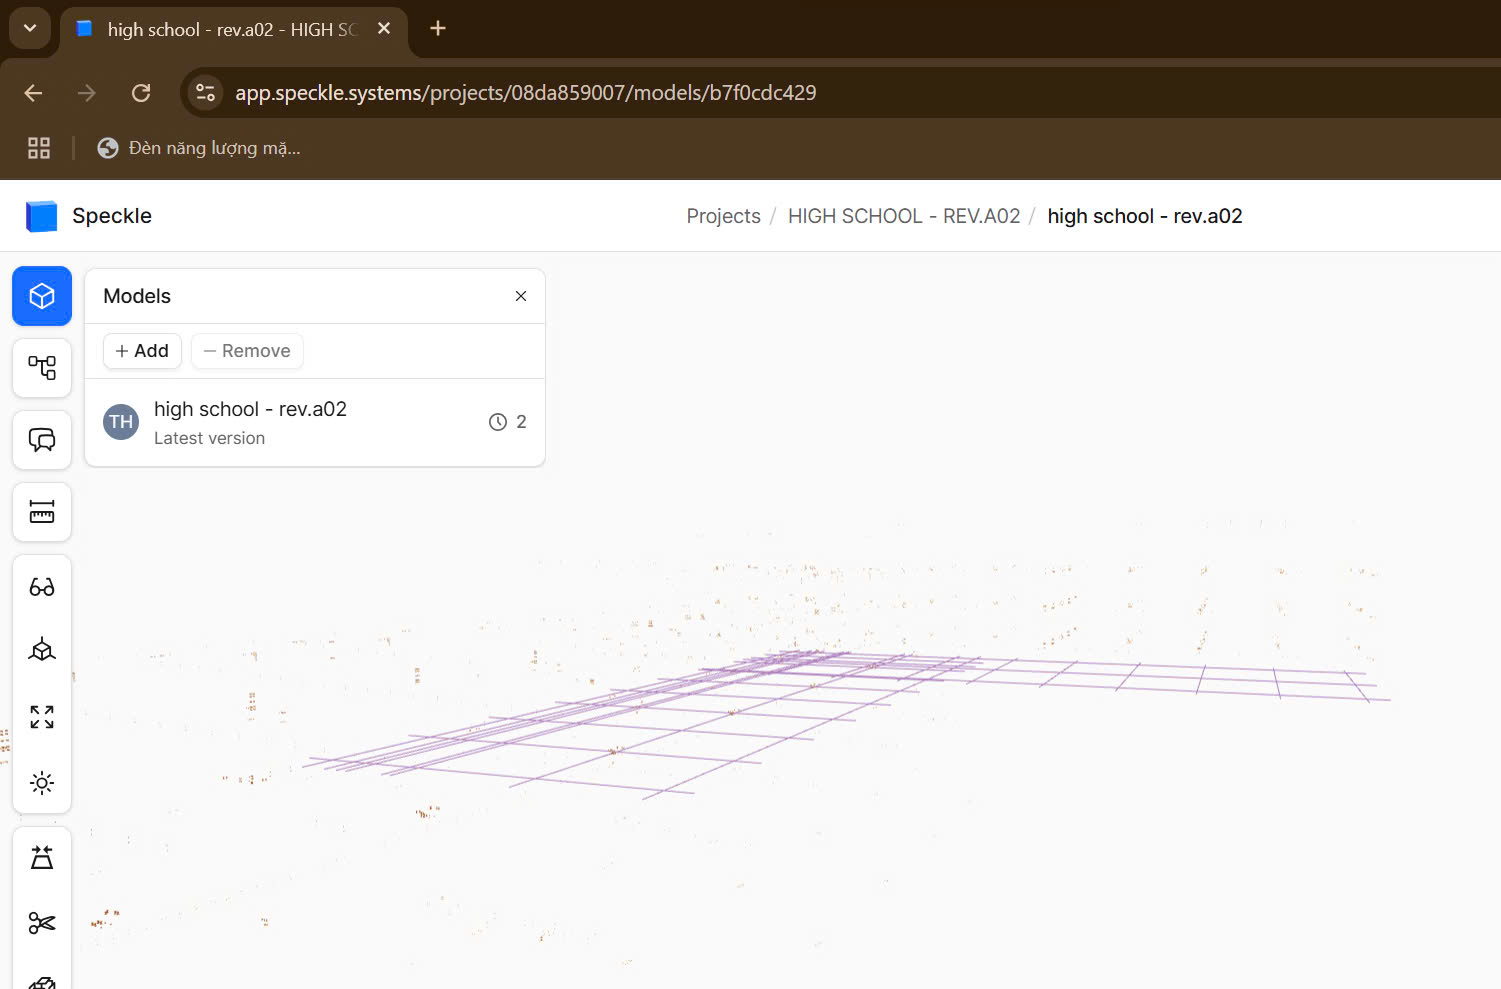Click the Speckle blue cube logo
The width and height of the screenshot is (1501, 989).
(41, 216)
